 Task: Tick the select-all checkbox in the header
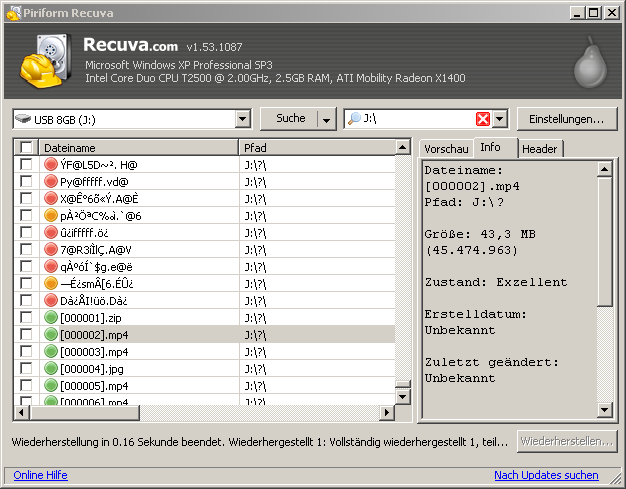click(x=26, y=147)
